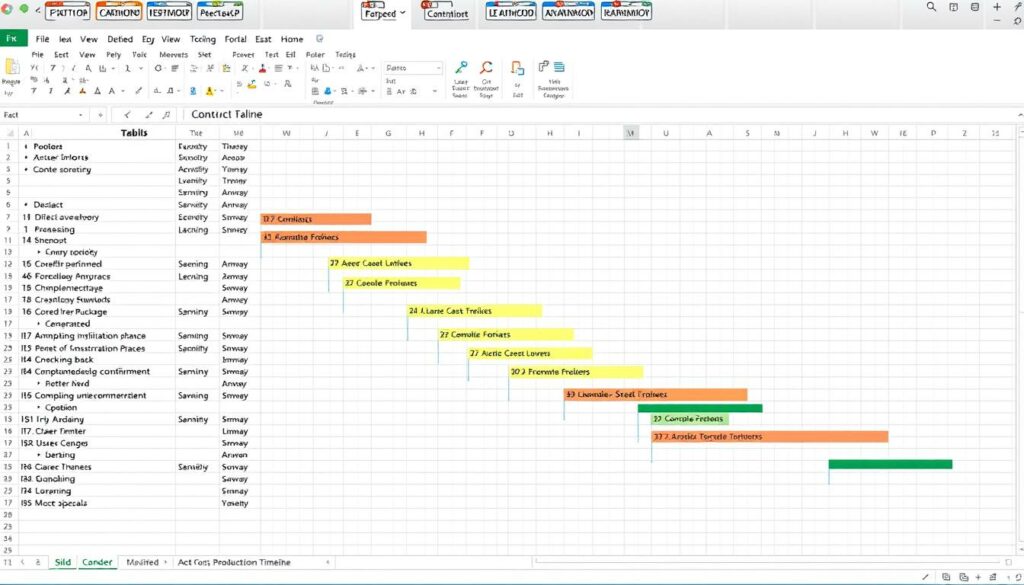Click the select-all corner of the grid
1024x585 pixels.
click(9, 133)
